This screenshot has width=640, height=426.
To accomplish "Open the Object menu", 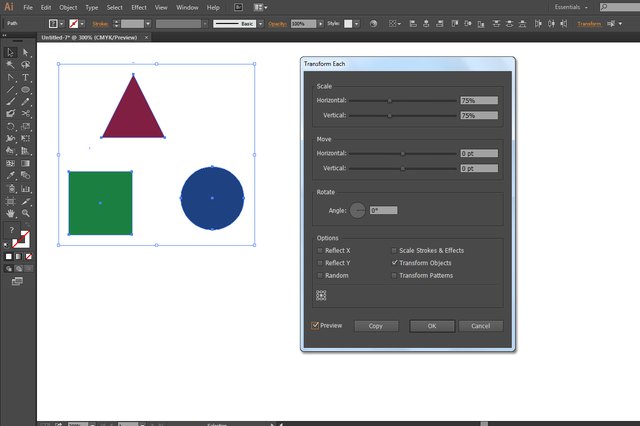I will [x=68, y=7].
